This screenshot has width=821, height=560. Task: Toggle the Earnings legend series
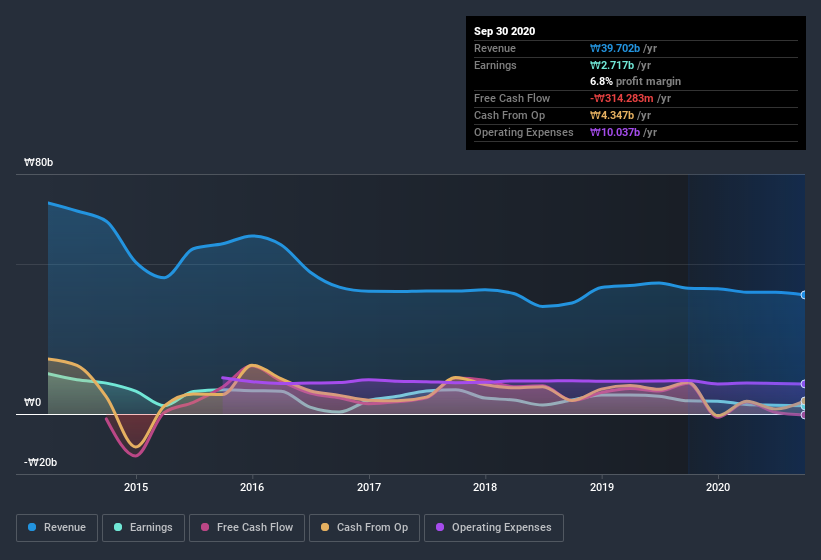point(143,528)
